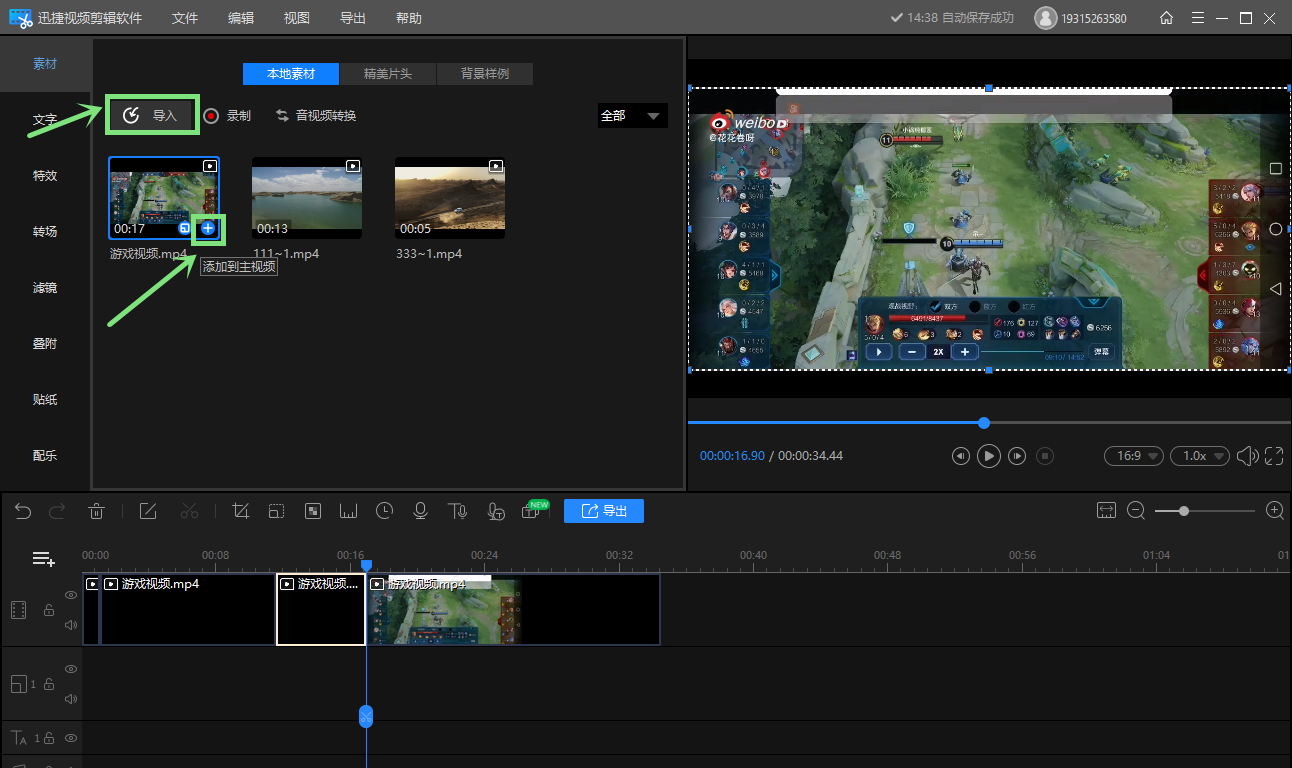
Task: Select the crop tool in the timeline toolbar
Action: coord(240,511)
